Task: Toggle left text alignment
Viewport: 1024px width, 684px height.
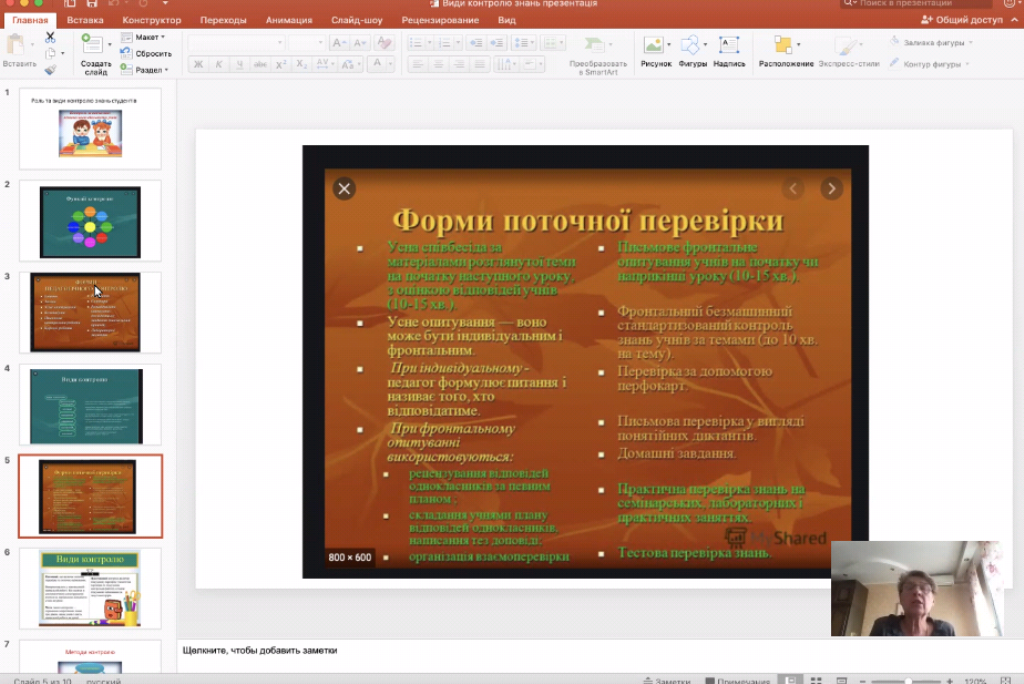Action: point(418,64)
